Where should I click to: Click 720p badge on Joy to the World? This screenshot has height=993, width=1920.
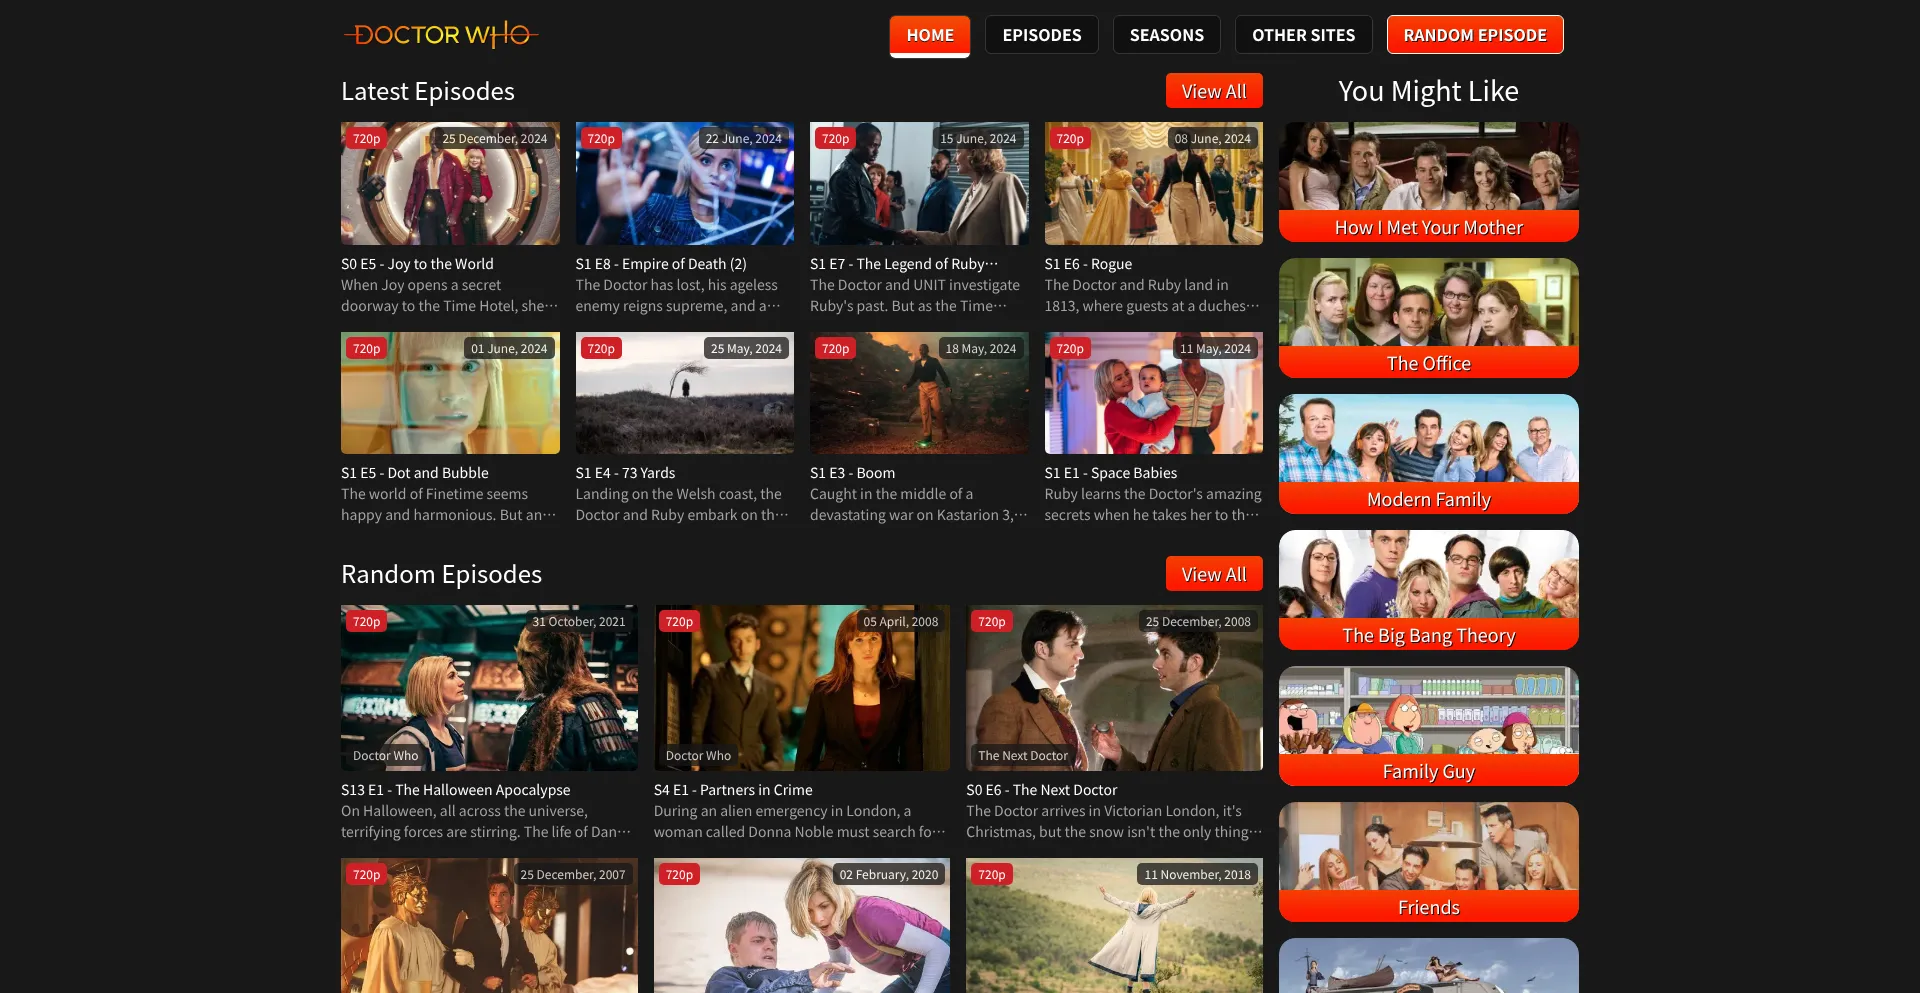coord(366,139)
